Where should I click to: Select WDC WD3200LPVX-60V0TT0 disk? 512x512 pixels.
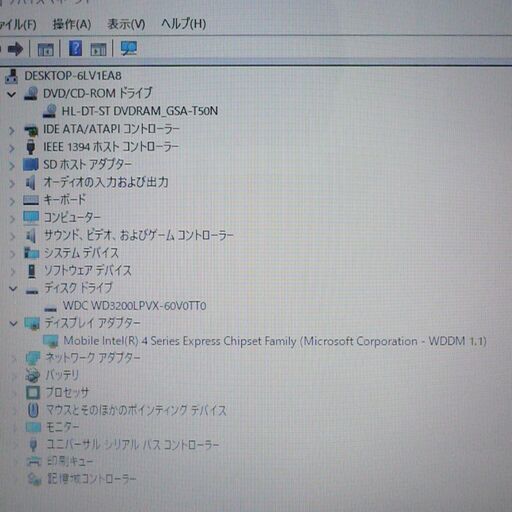(135, 306)
